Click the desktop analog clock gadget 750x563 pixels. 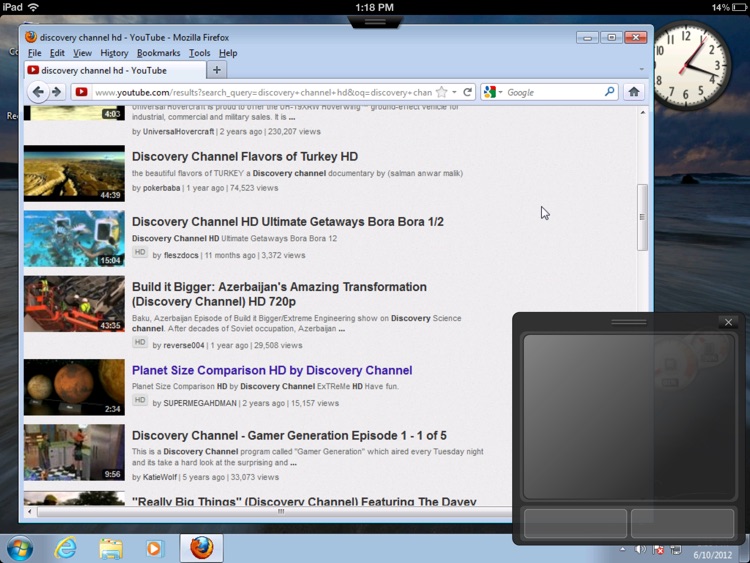click(689, 66)
